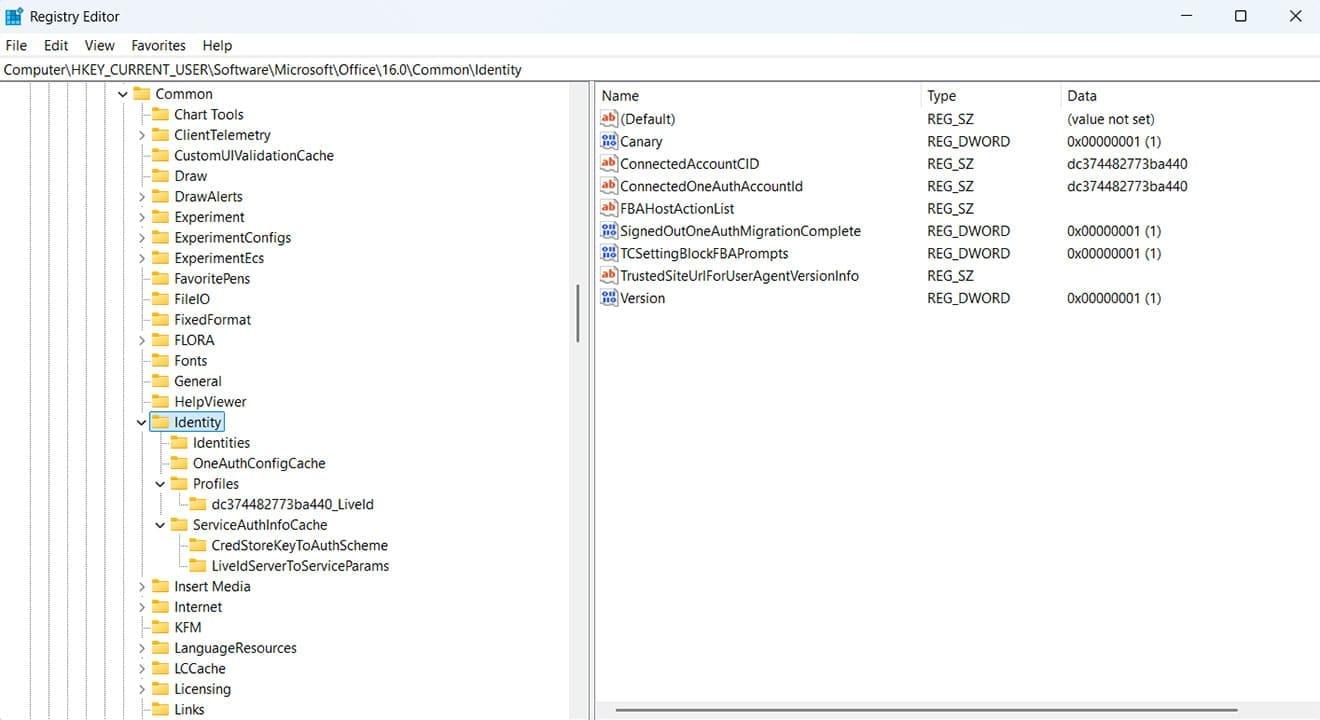The height and width of the screenshot is (720, 1320).
Task: Select the dc374482773ba440_LiveId subkey
Action: 290,504
